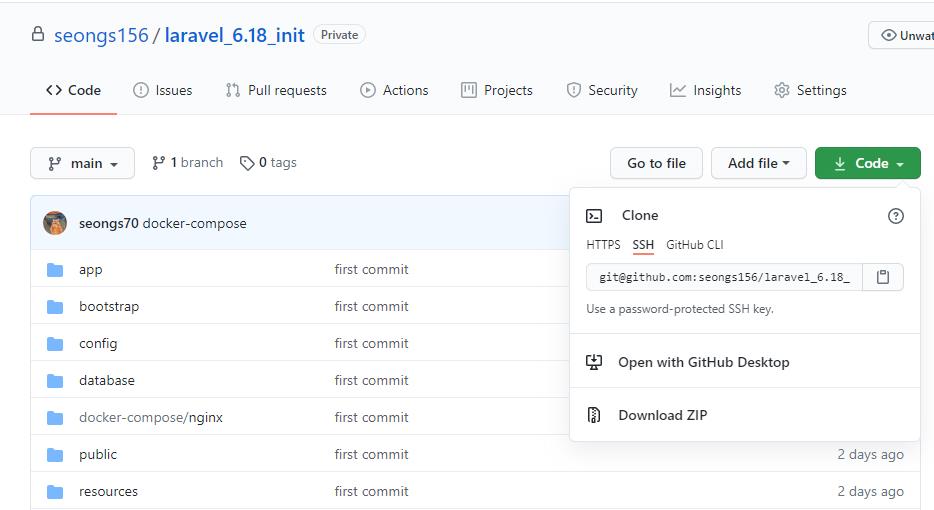Click the zip file icon
934x510 pixels.
click(594, 415)
